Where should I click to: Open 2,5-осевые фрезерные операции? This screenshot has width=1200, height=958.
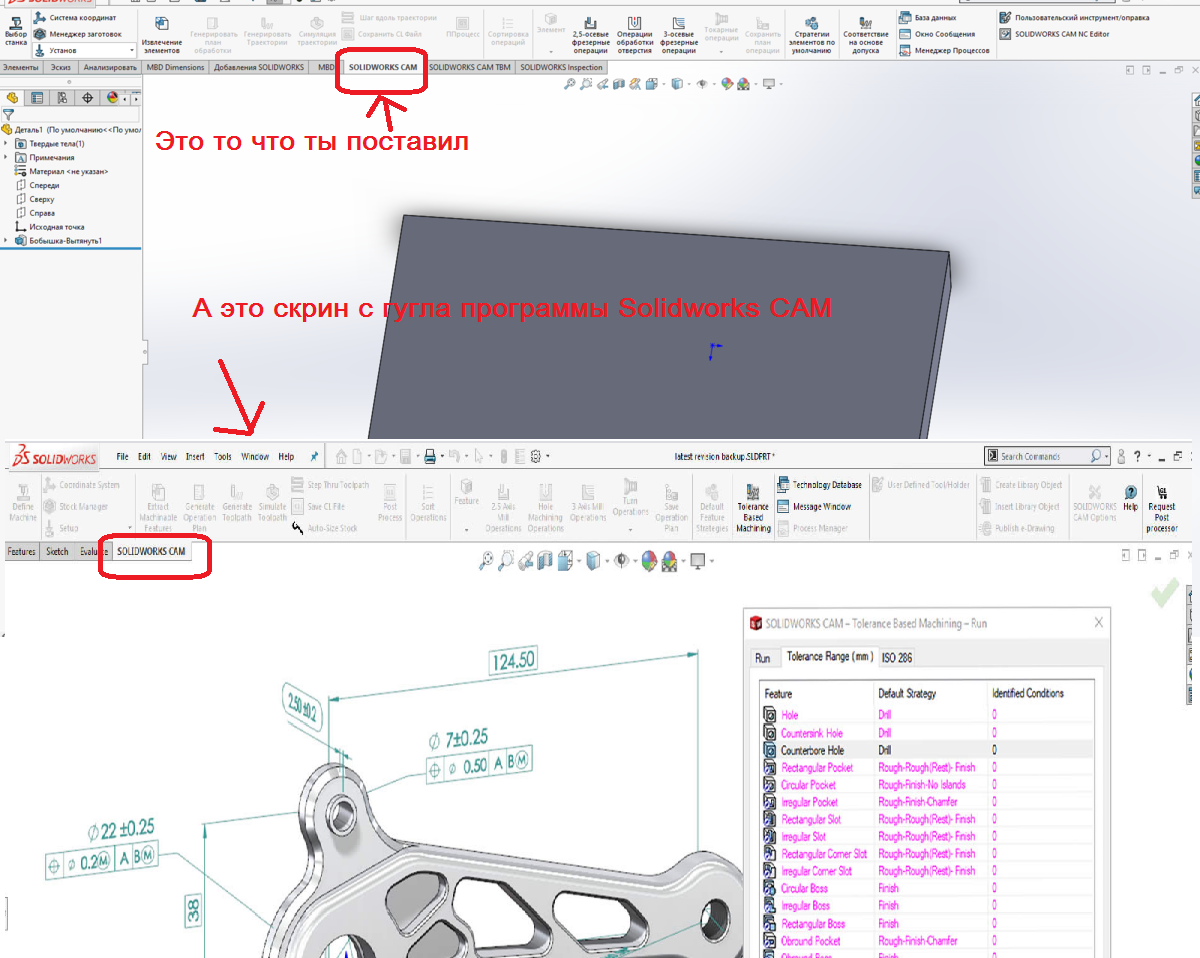(591, 34)
